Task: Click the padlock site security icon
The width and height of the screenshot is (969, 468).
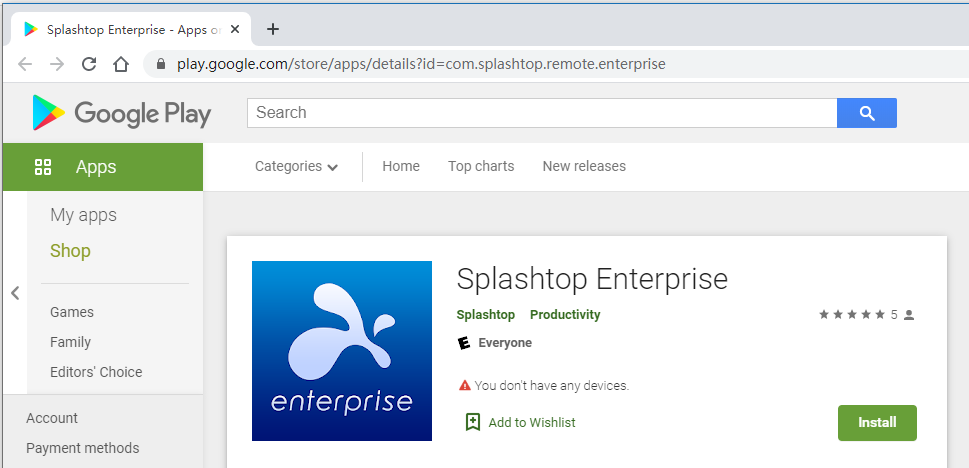Action: point(161,64)
